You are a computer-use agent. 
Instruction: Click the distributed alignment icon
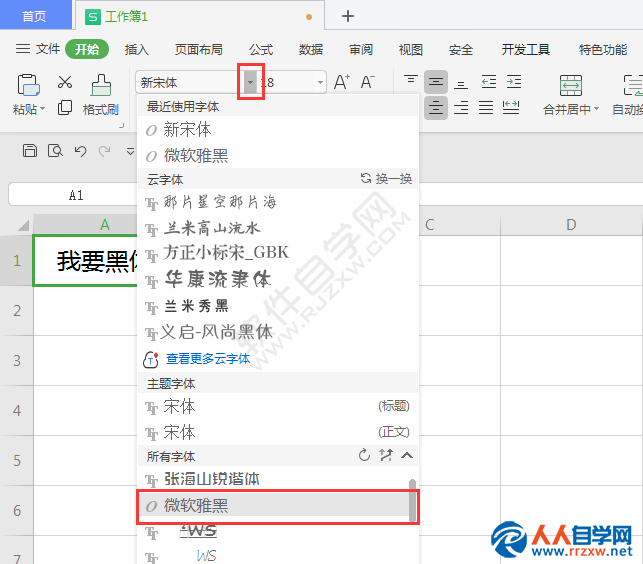tap(511, 108)
